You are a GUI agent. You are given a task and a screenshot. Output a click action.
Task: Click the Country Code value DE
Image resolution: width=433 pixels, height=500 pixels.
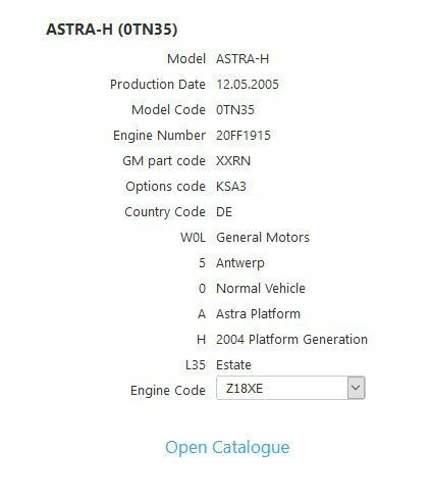pyautogui.click(x=224, y=212)
